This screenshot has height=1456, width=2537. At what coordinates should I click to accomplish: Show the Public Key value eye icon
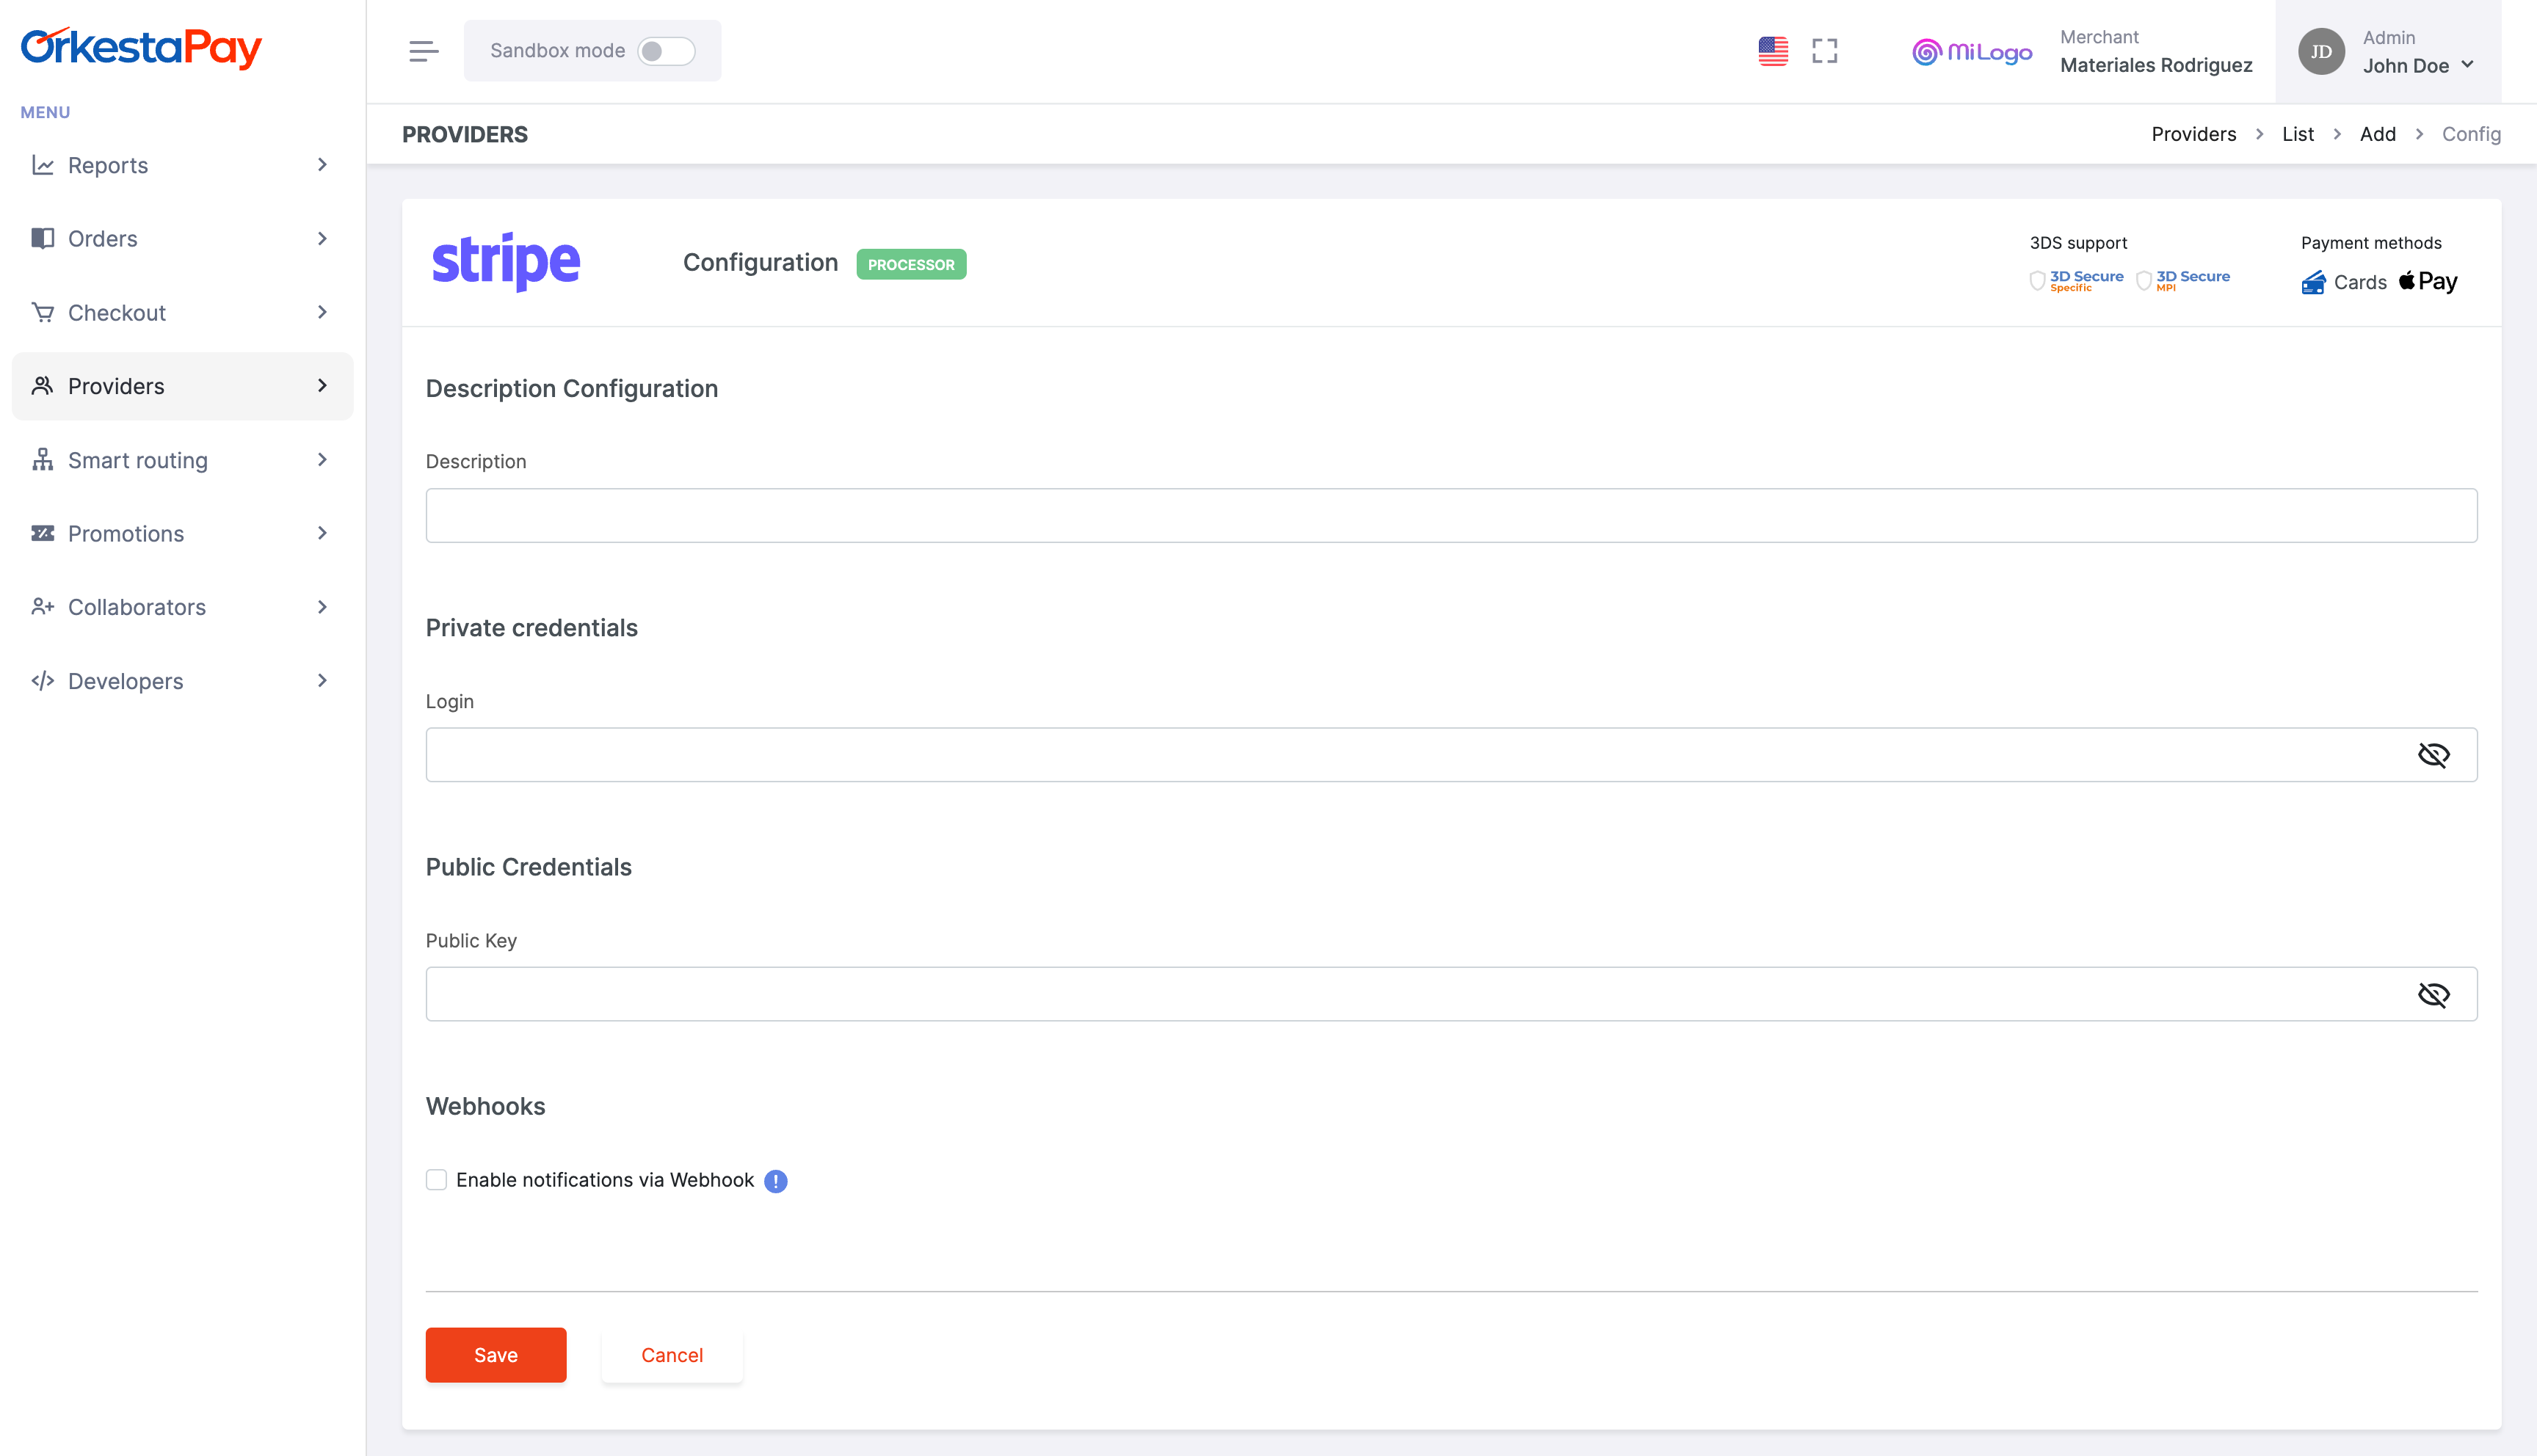coord(2433,994)
